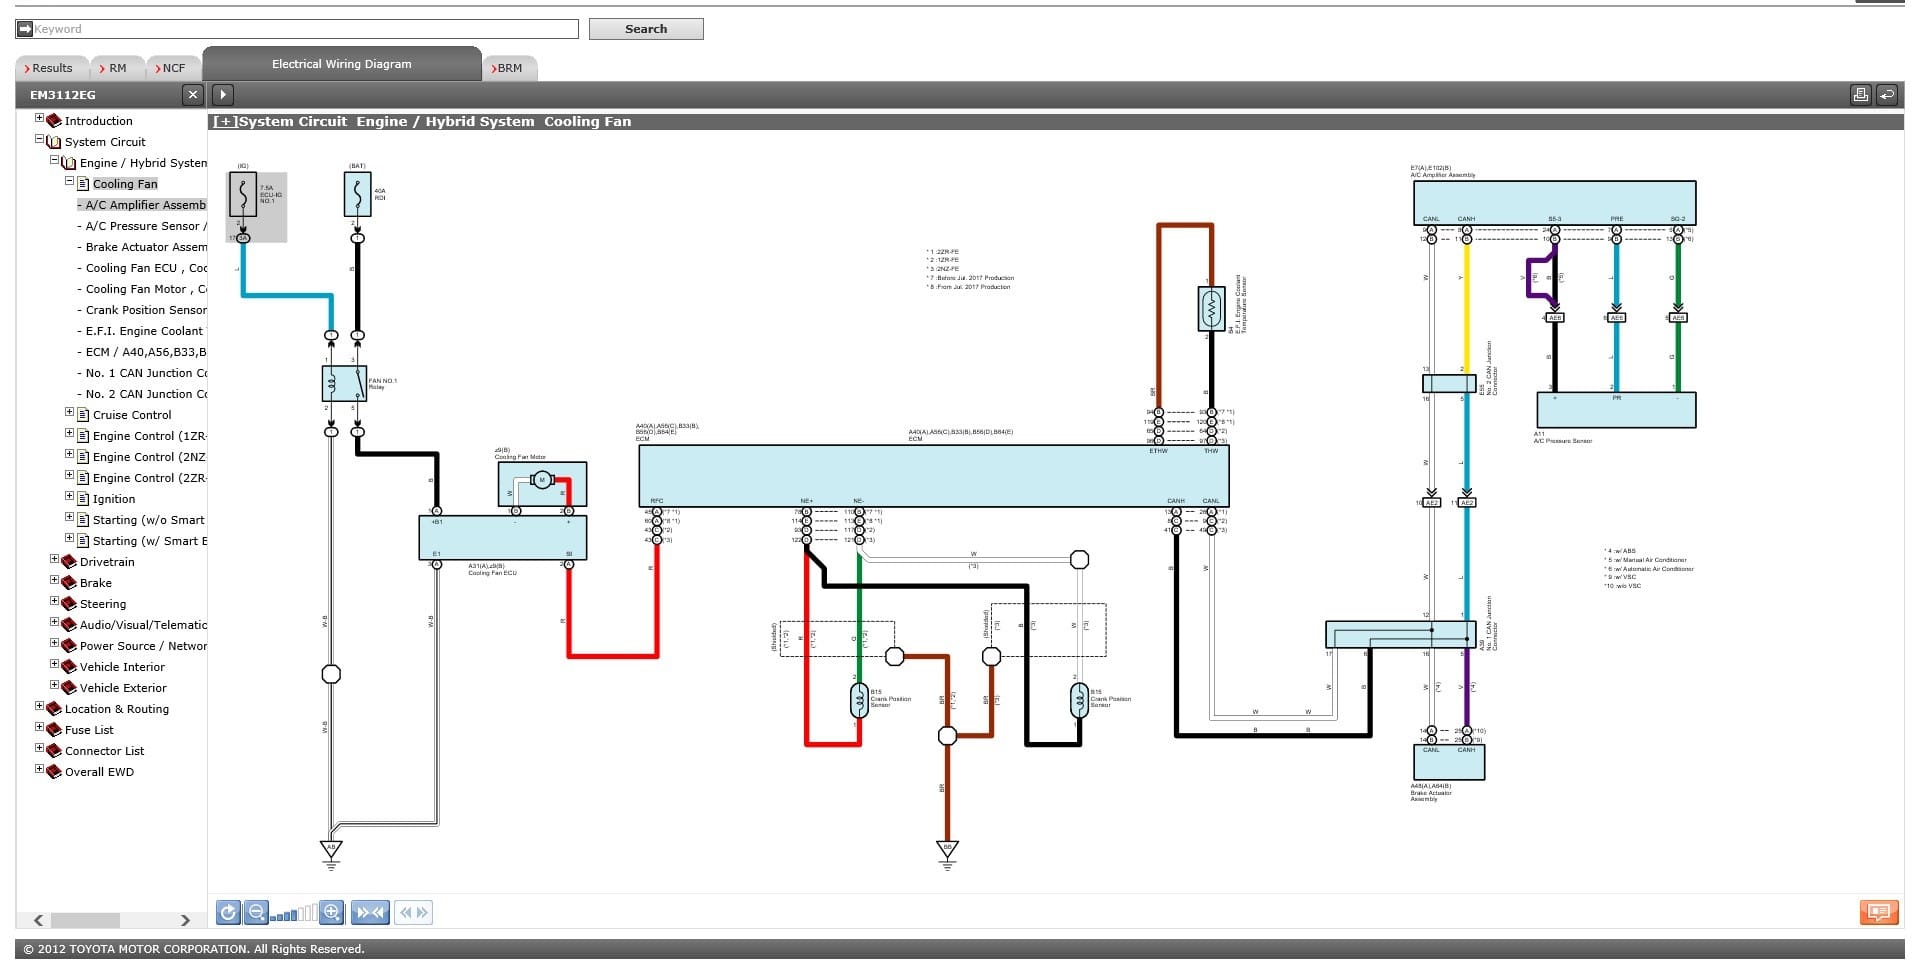Expand the Introduction tree node
The image size is (1920, 962).
[40, 119]
